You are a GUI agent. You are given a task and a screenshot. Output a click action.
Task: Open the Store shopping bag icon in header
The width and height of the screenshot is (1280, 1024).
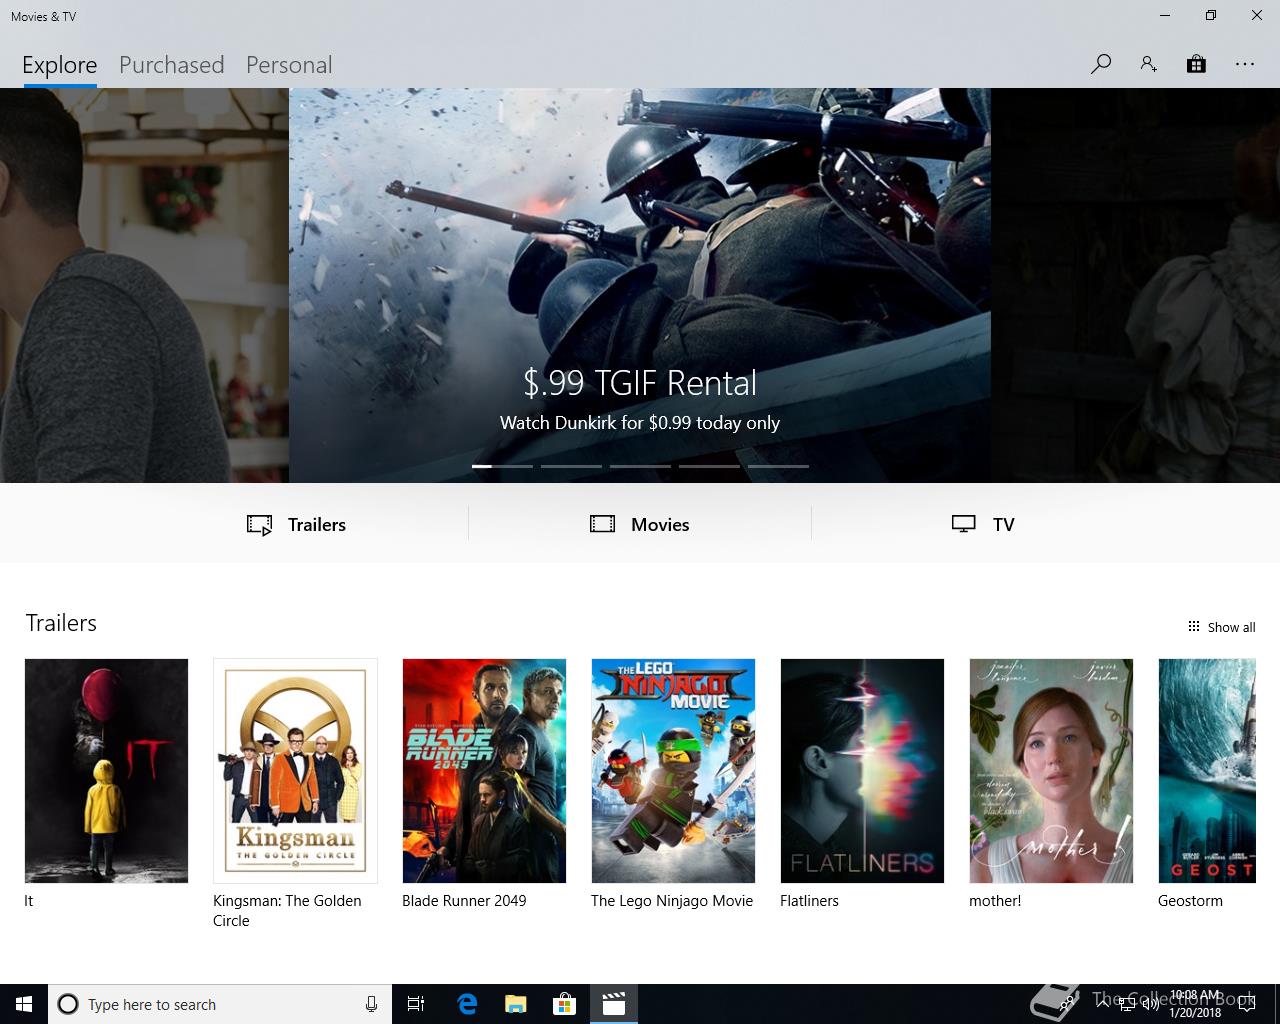1196,65
